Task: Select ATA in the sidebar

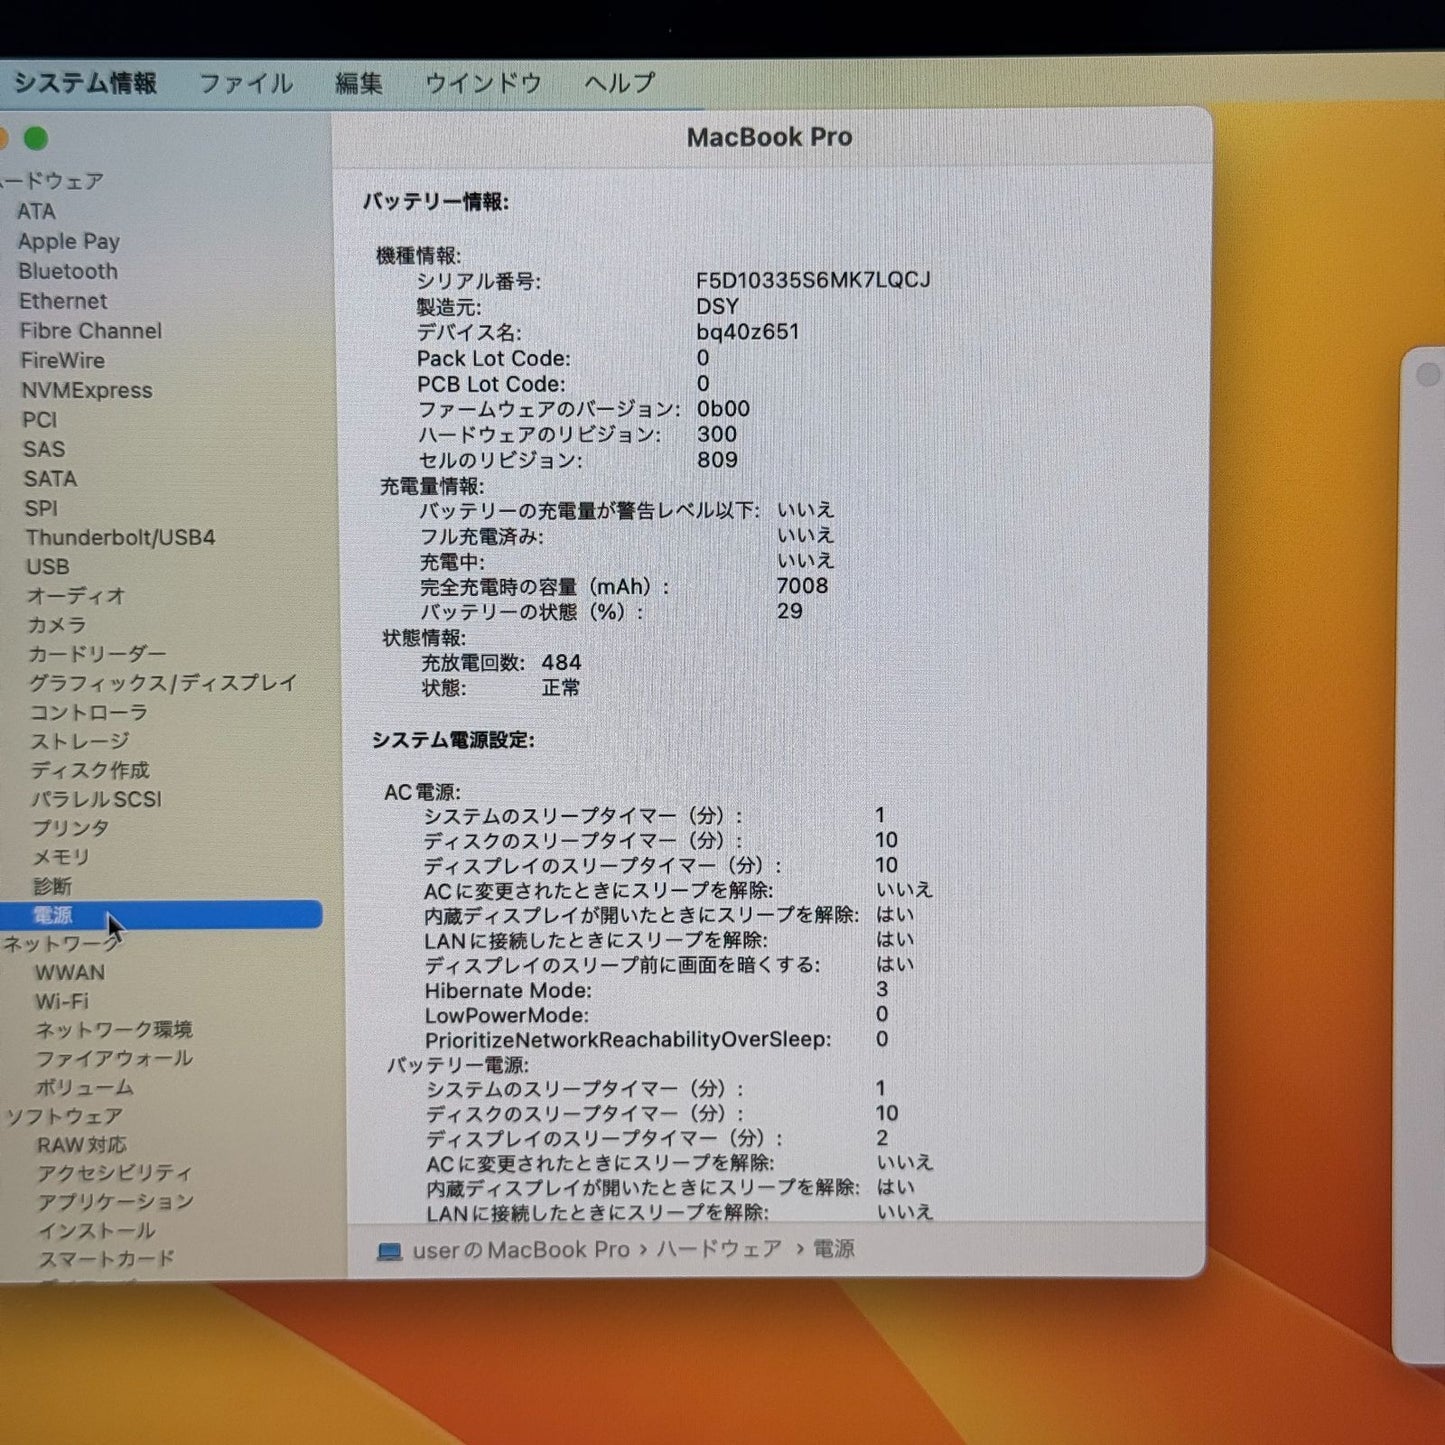Action: click(36, 211)
